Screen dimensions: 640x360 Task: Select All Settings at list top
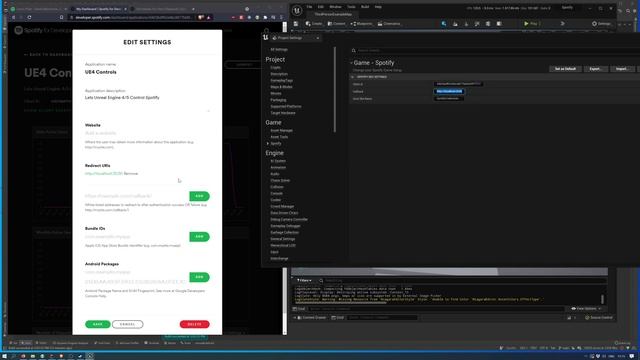coord(279,49)
